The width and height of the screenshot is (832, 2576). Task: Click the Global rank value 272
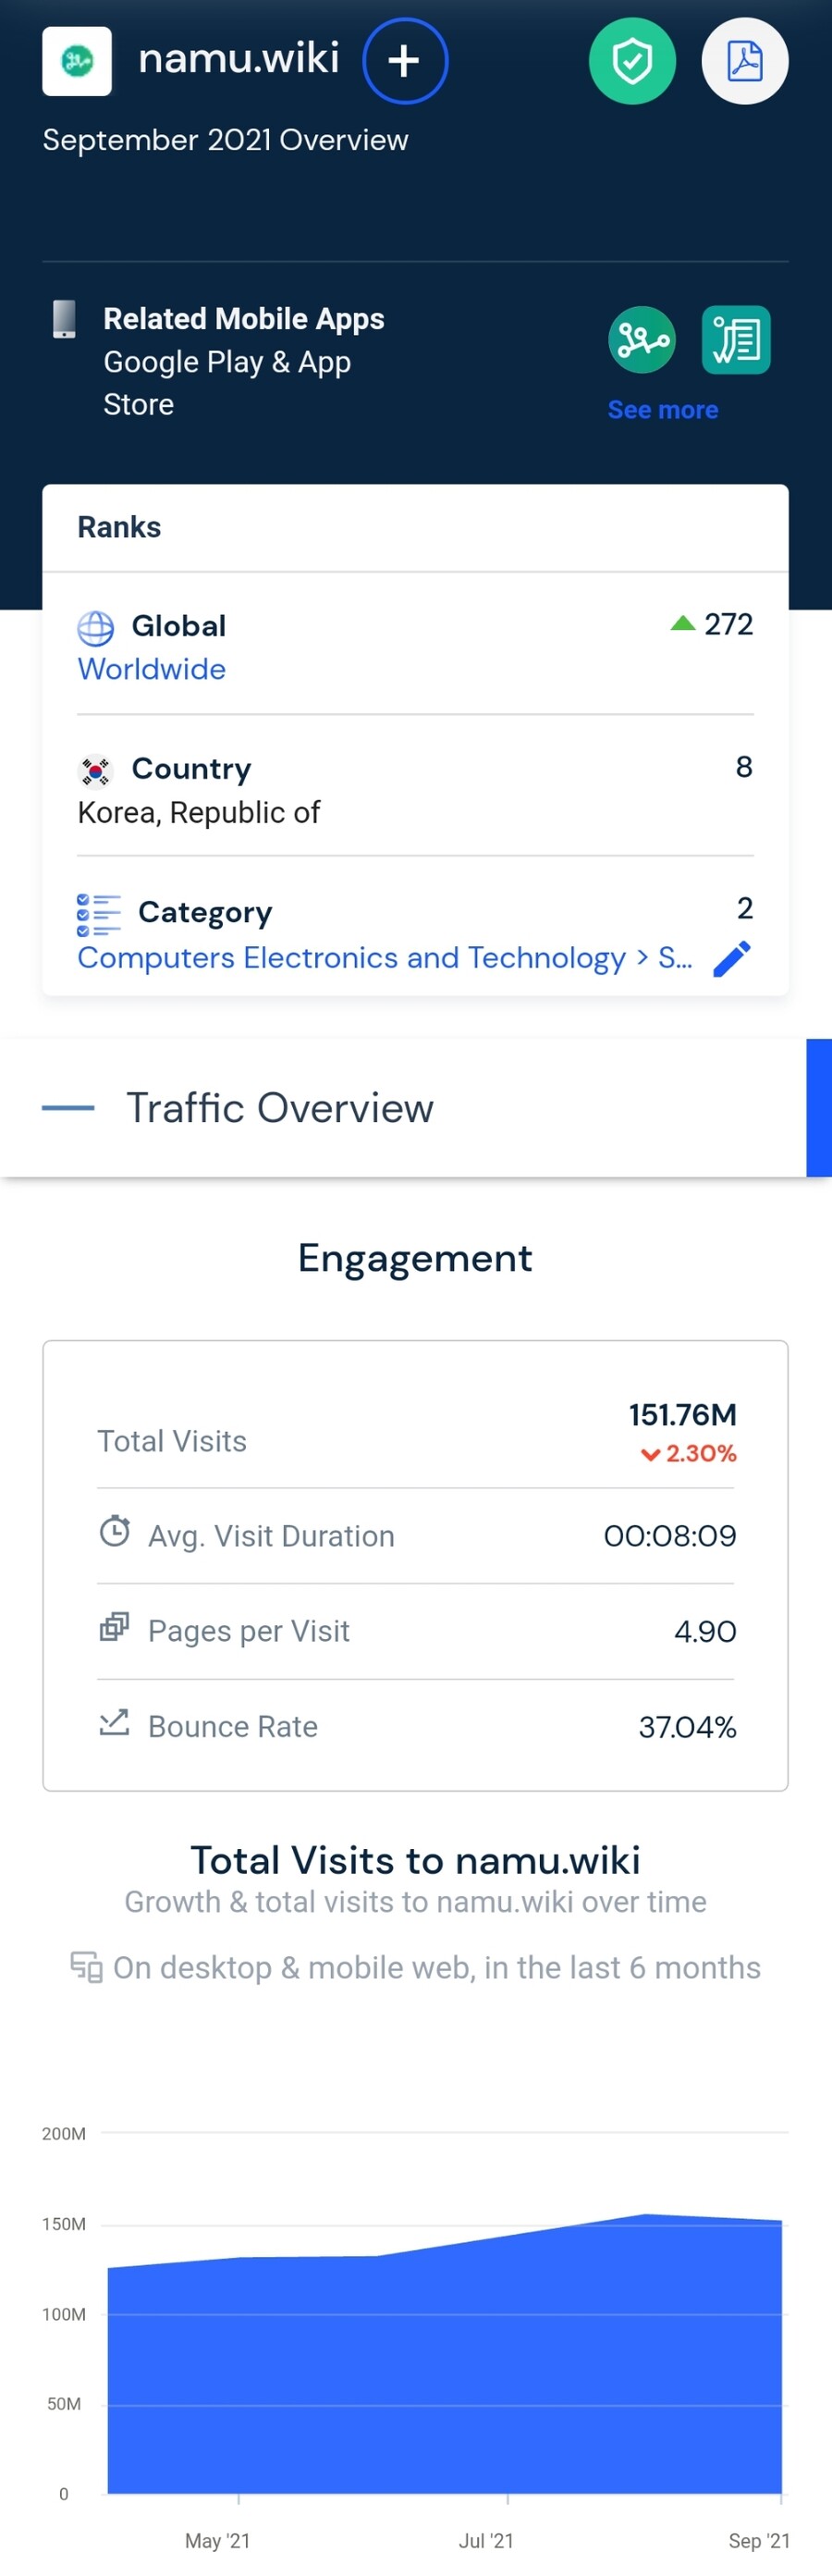click(729, 624)
